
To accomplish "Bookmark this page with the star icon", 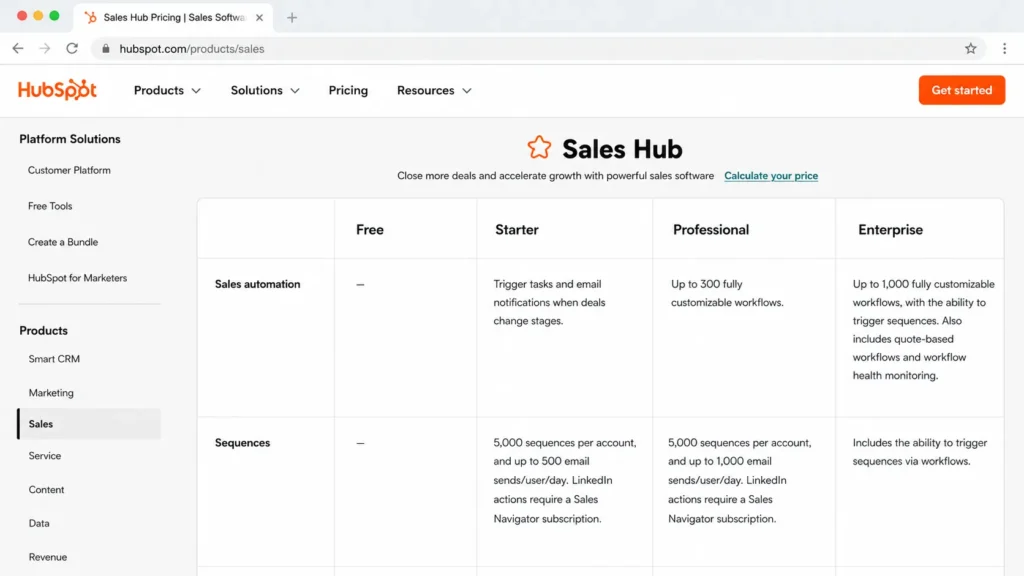I will pyautogui.click(x=970, y=48).
